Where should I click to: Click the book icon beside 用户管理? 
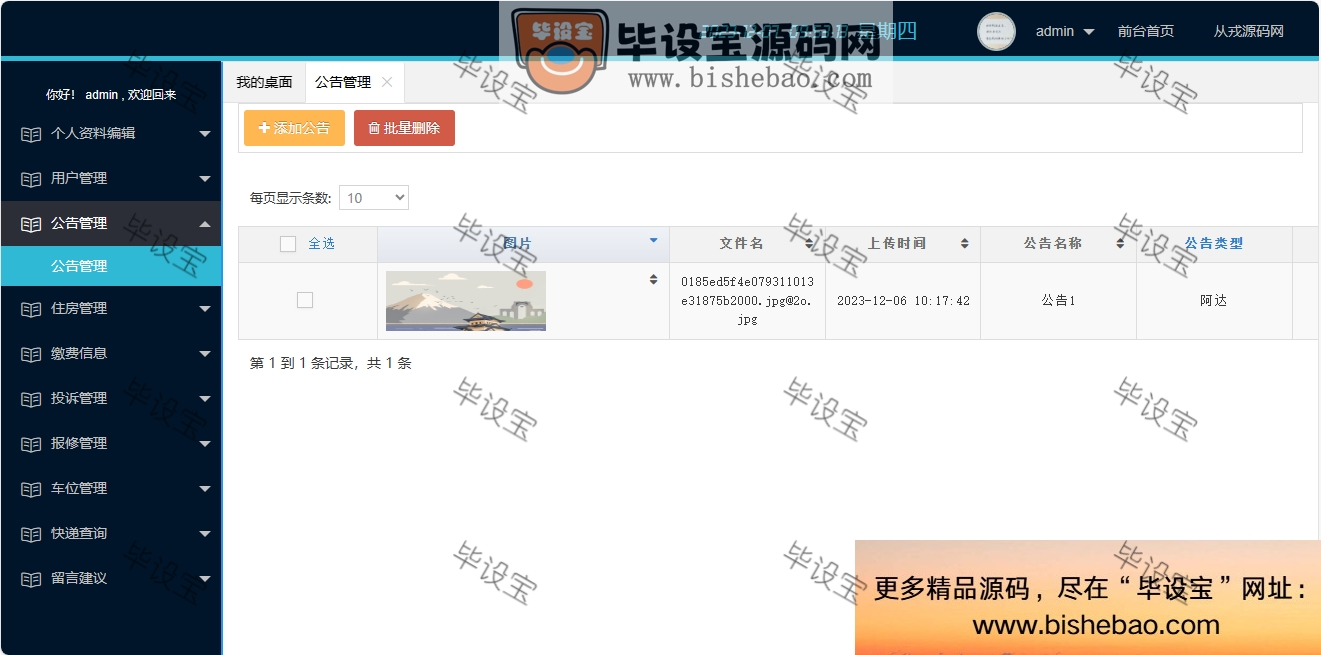[31, 179]
